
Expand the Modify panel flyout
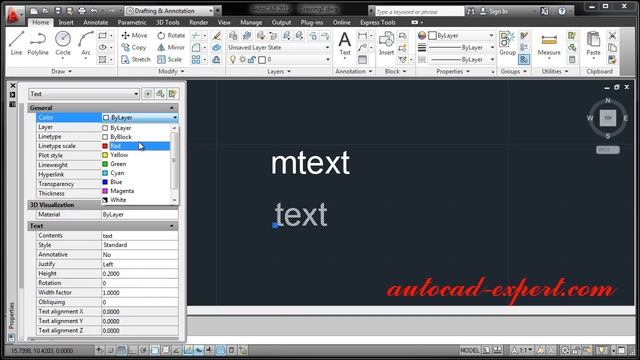[171, 71]
